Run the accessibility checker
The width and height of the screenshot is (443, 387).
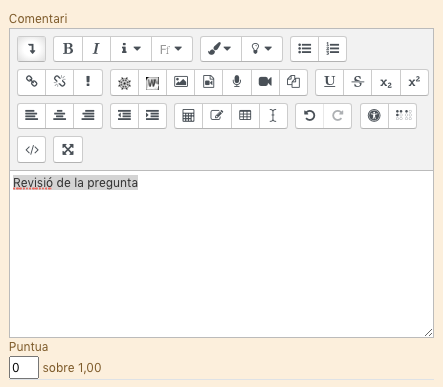tap(374, 116)
